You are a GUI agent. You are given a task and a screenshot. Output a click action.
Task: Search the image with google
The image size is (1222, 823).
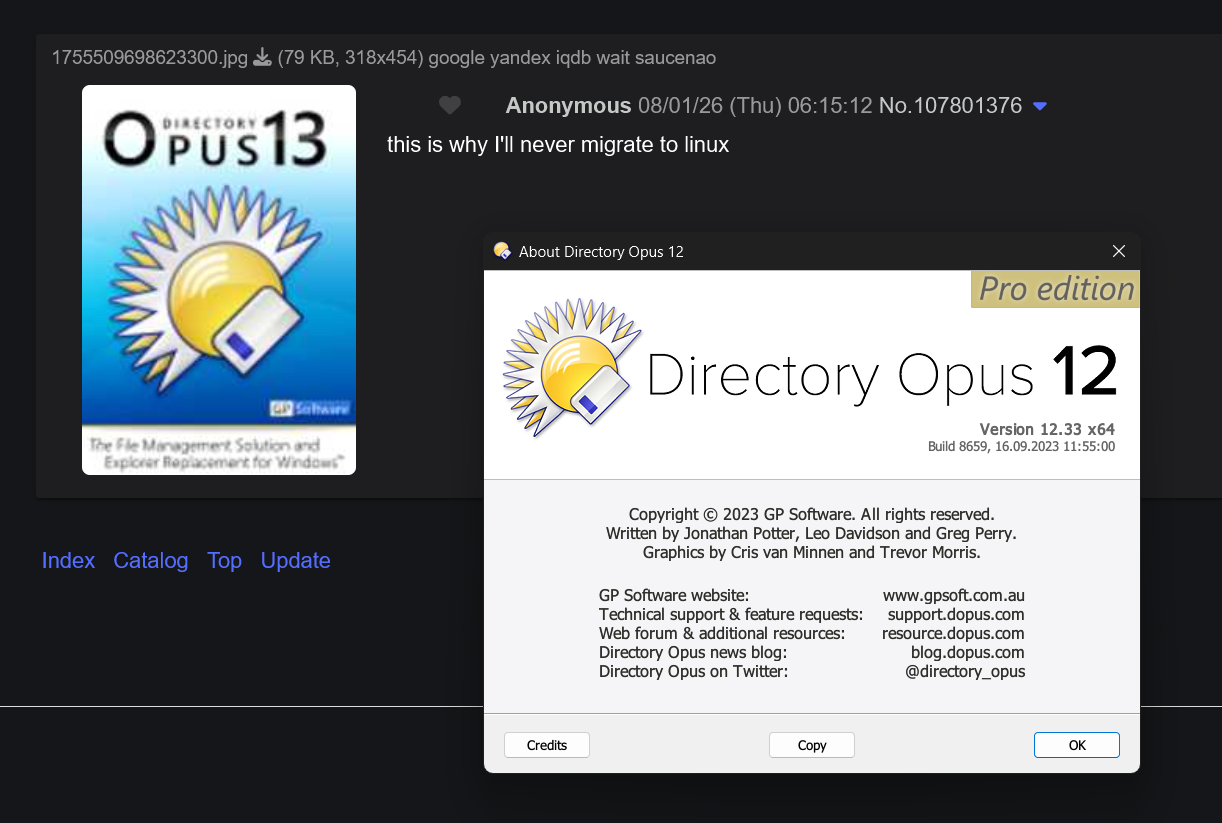tap(456, 58)
